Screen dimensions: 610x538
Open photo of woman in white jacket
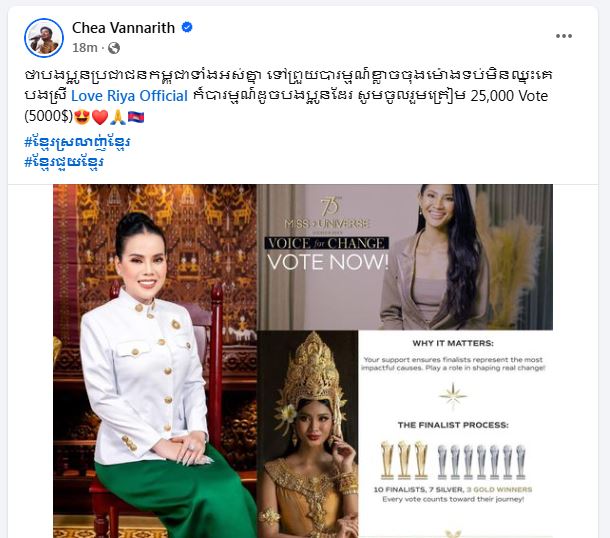point(155,361)
